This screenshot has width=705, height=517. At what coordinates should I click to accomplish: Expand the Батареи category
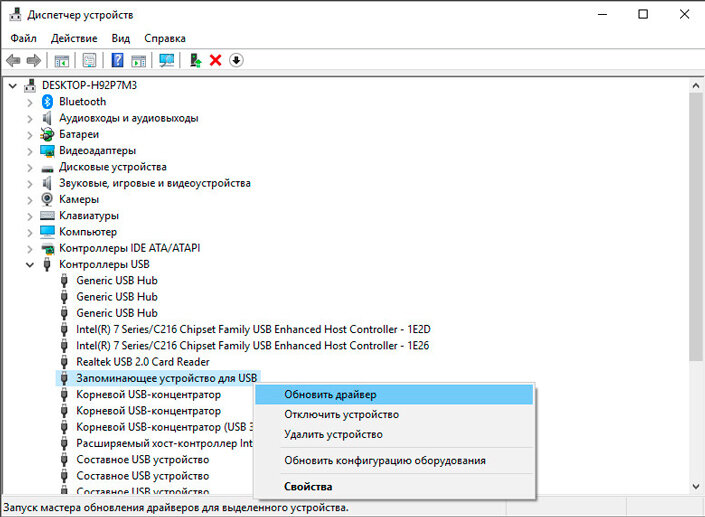30,135
